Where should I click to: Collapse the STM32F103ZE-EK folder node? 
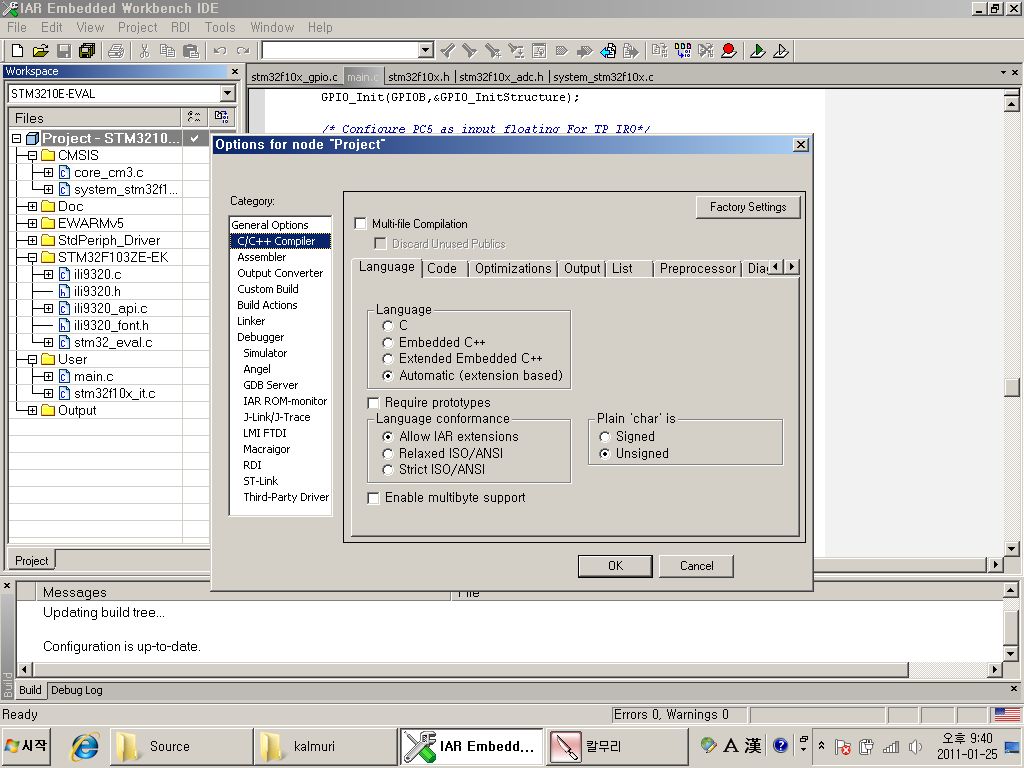click(x=32, y=257)
